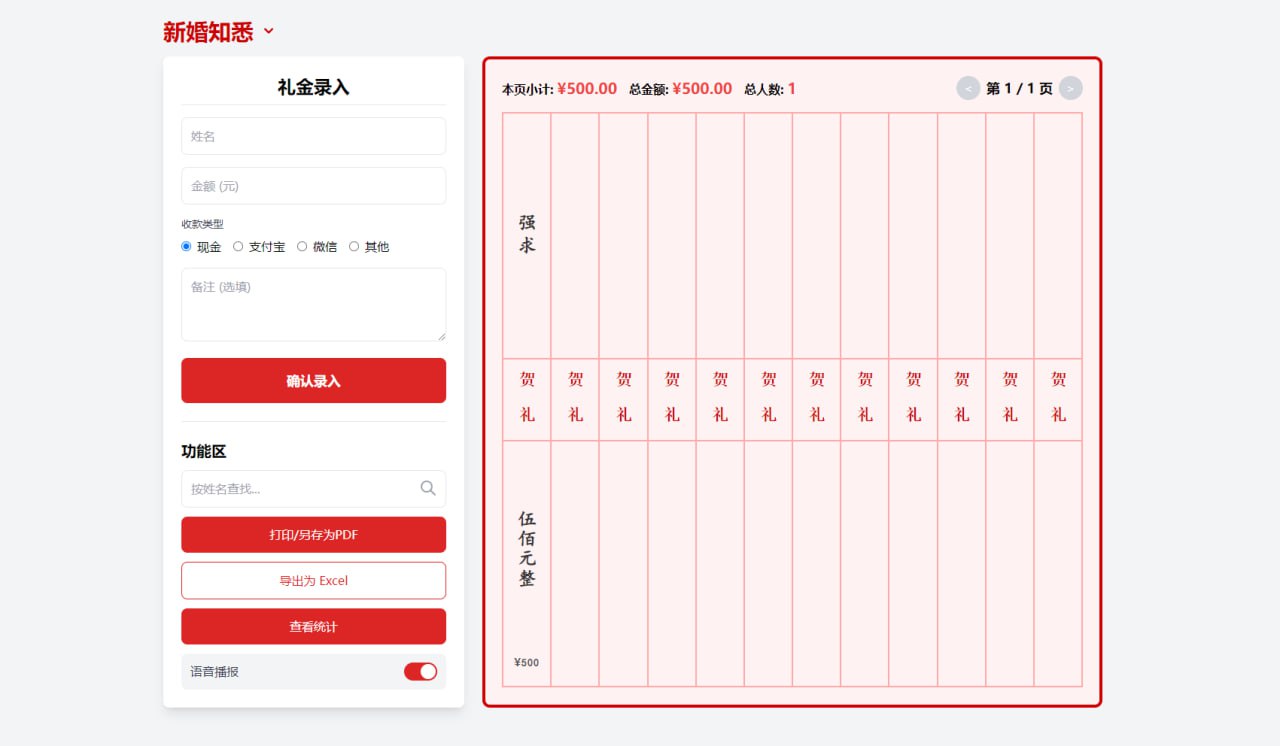
Task: Enable the 语音播报 voice announcement toggle
Action: point(421,671)
